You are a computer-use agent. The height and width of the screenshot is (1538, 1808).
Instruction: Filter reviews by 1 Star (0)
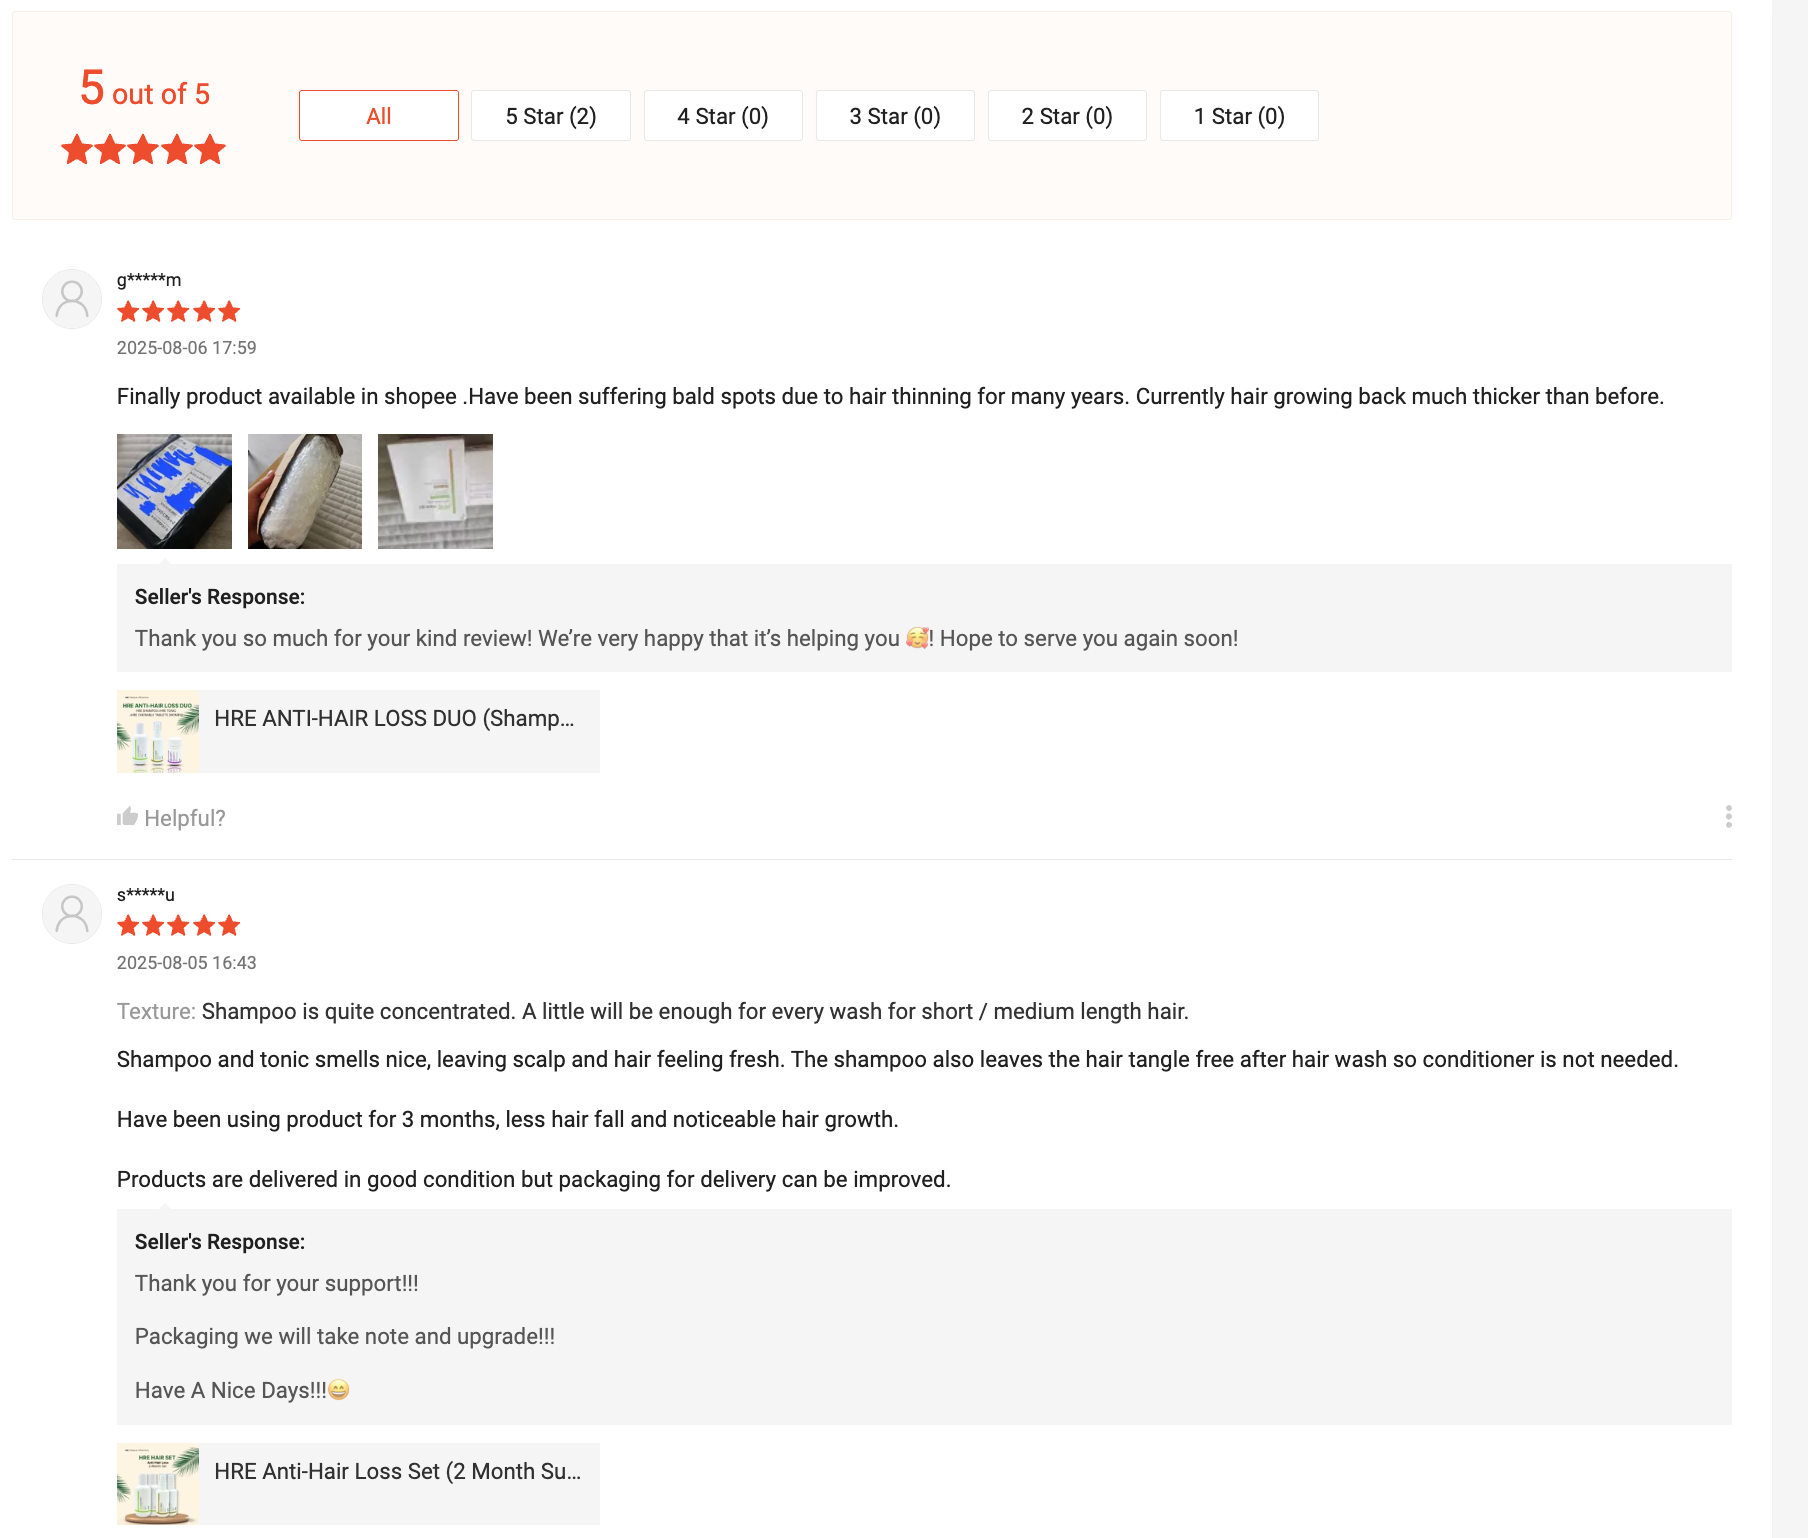click(x=1239, y=116)
